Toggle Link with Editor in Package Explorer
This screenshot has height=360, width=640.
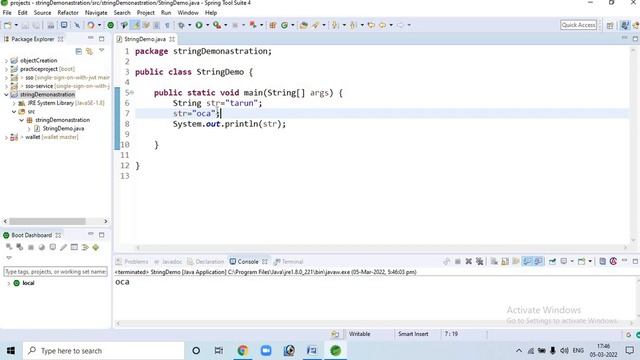pos(89,51)
